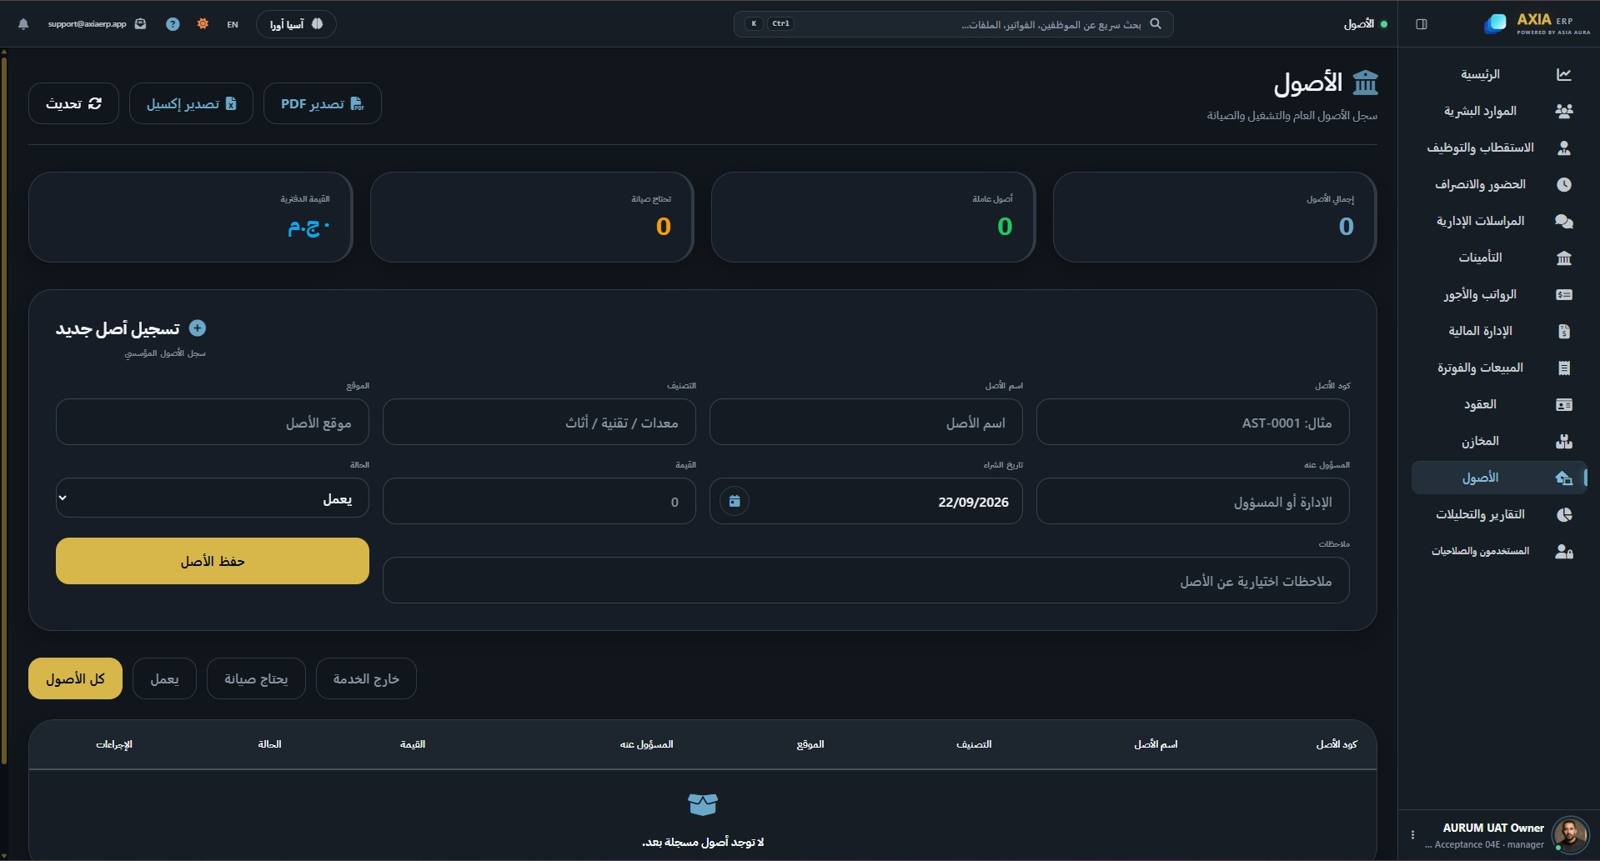Open الإدارة المالية via its invoice icon
The height and width of the screenshot is (861, 1600).
(1564, 331)
